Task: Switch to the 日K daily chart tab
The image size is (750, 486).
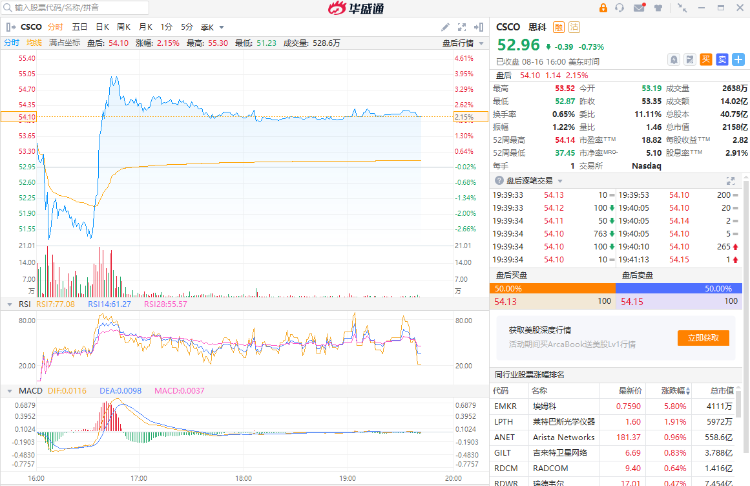Action: point(102,26)
